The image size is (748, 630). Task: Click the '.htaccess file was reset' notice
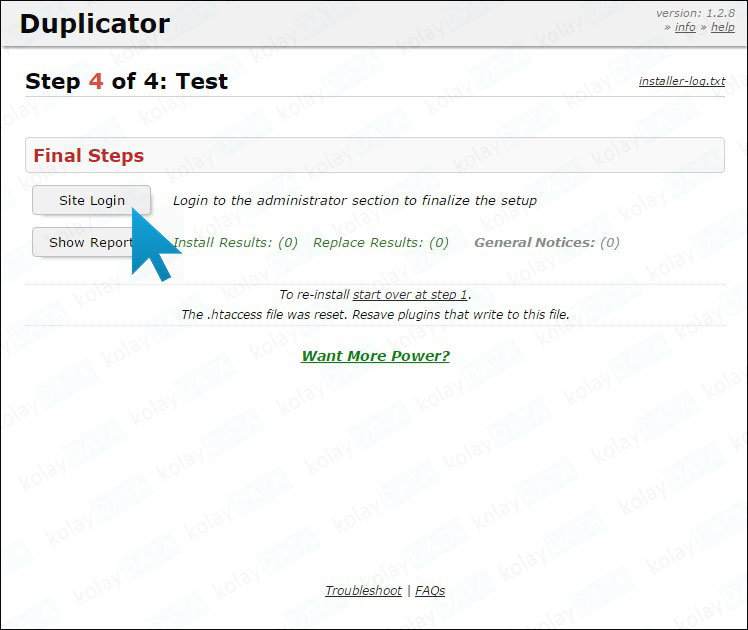tap(375, 315)
